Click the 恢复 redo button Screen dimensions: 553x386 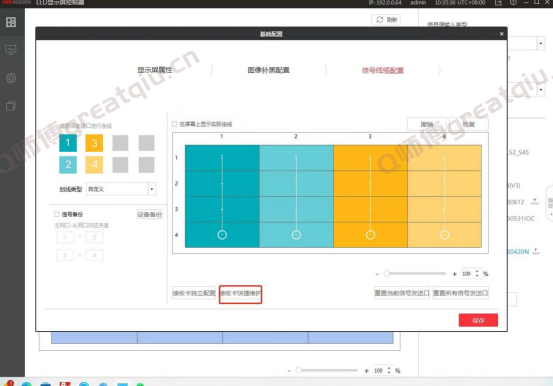click(x=469, y=124)
